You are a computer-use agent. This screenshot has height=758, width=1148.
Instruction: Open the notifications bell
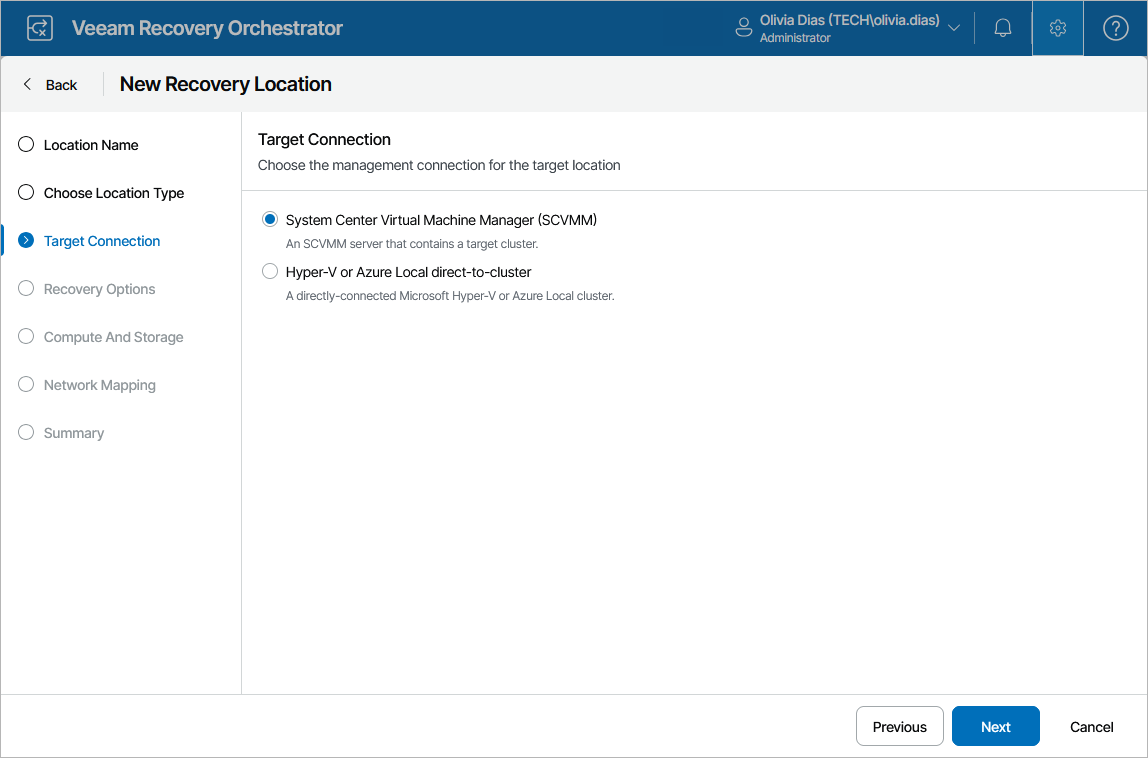[x=1003, y=28]
